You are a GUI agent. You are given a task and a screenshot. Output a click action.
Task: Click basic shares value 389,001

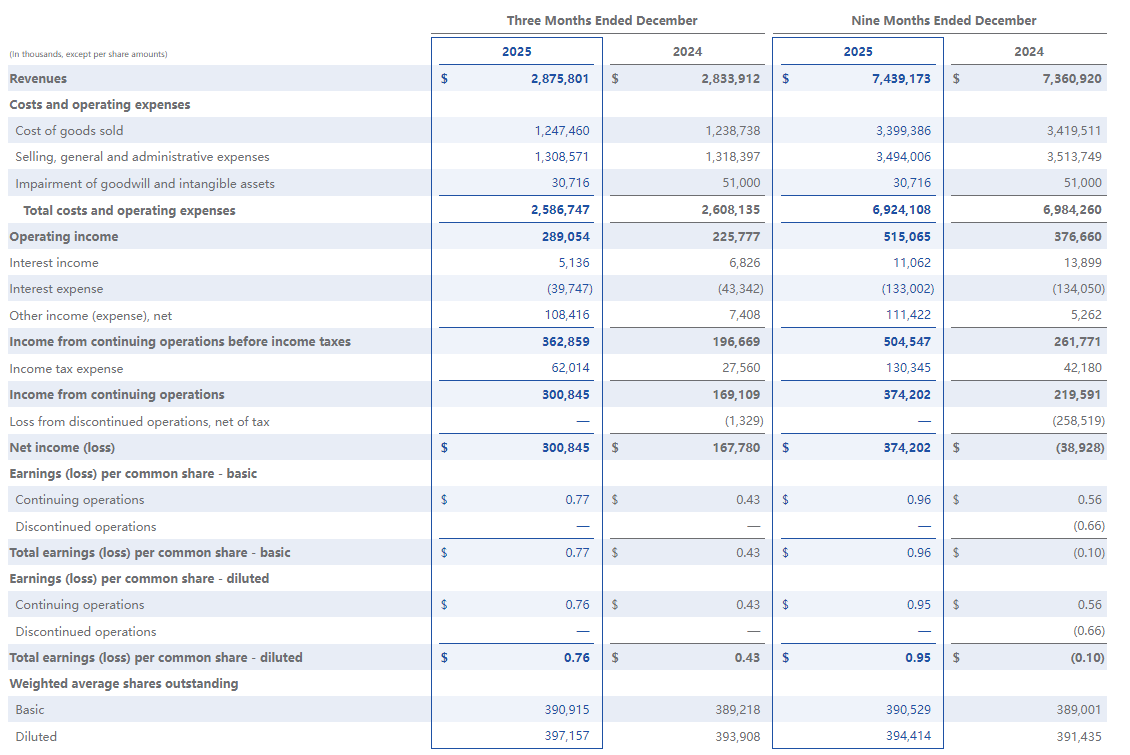1079,709
